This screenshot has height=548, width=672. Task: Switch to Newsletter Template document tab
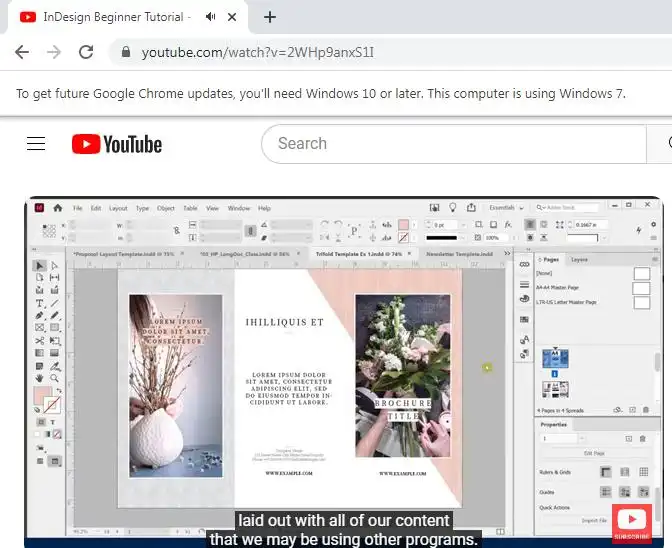[x=459, y=254]
